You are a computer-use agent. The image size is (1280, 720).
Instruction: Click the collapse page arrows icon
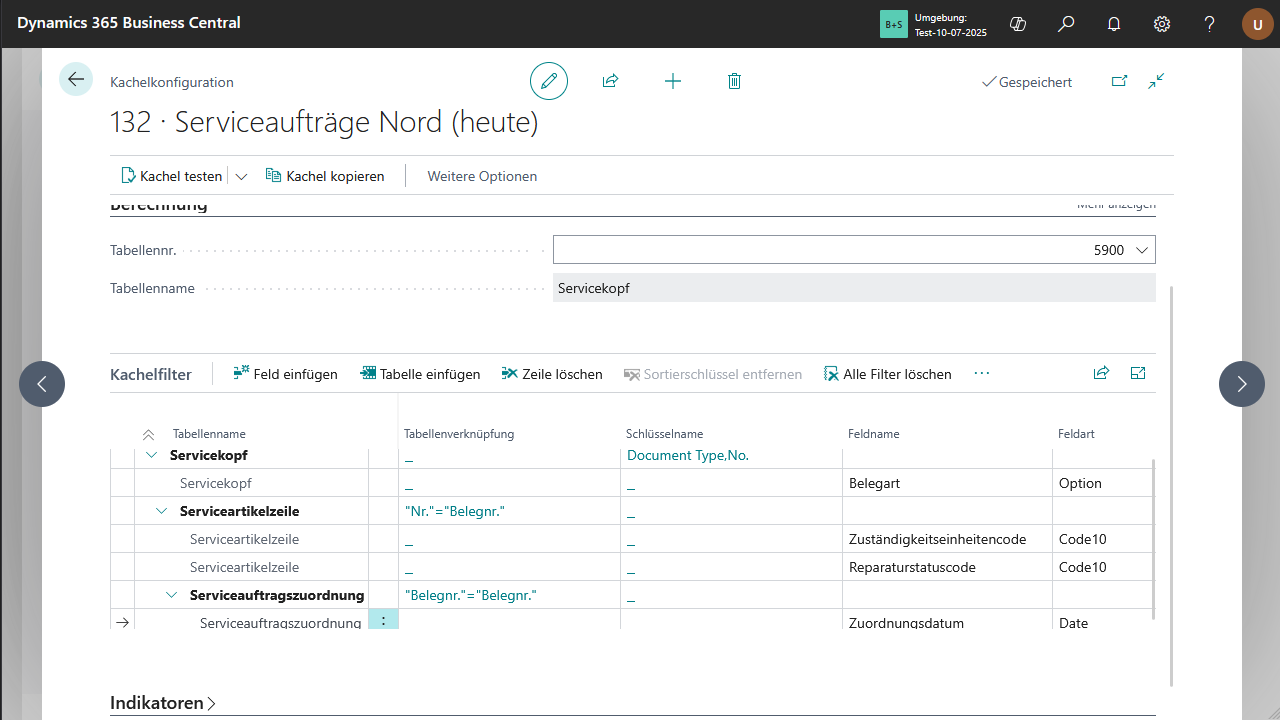pyautogui.click(x=1156, y=81)
